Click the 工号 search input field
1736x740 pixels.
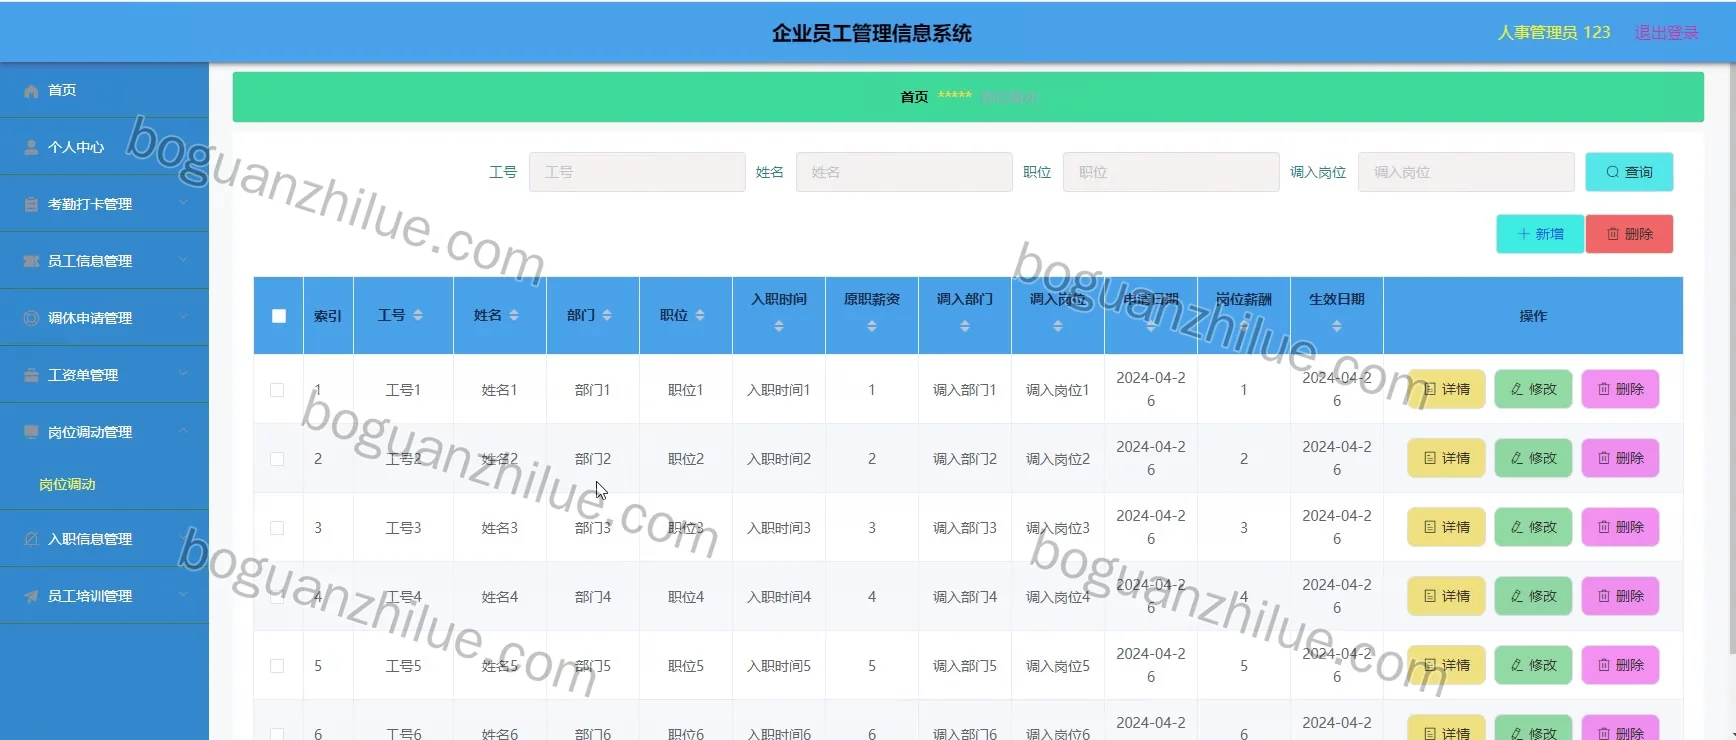[637, 172]
